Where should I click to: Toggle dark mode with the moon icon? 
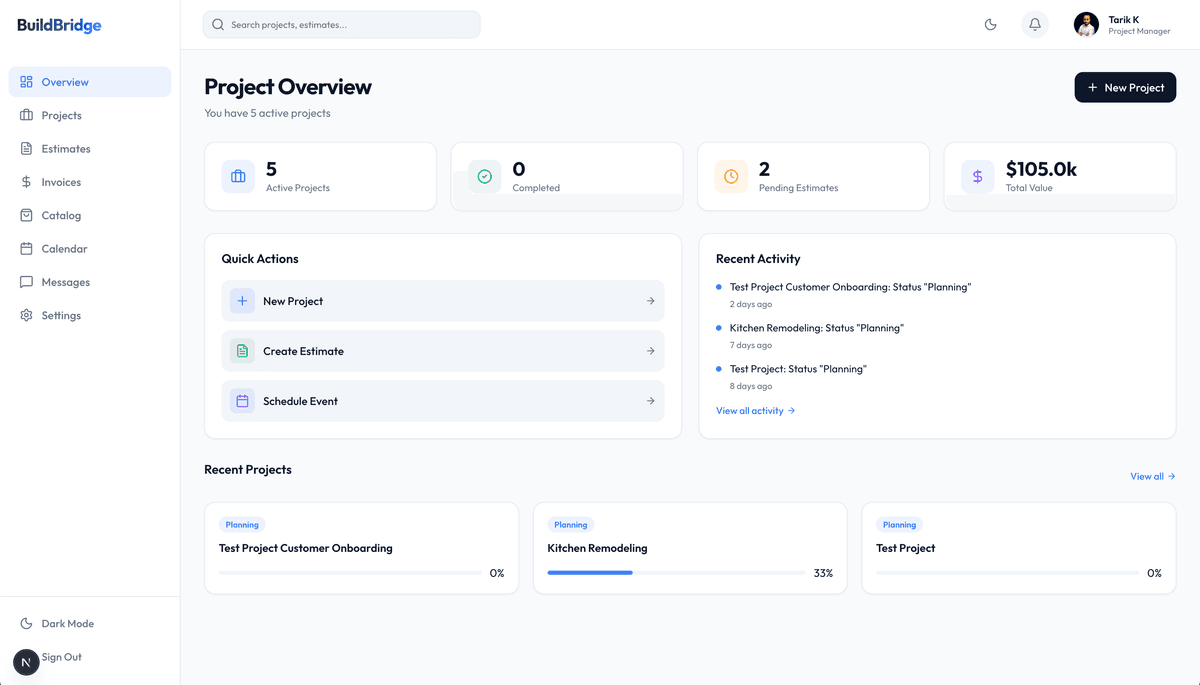(x=990, y=24)
